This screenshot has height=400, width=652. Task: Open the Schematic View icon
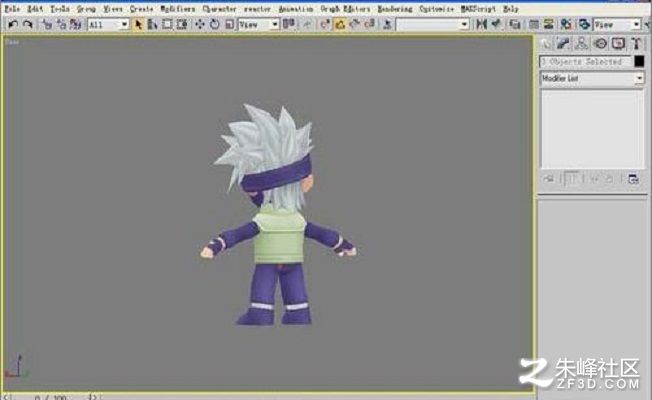[548, 25]
